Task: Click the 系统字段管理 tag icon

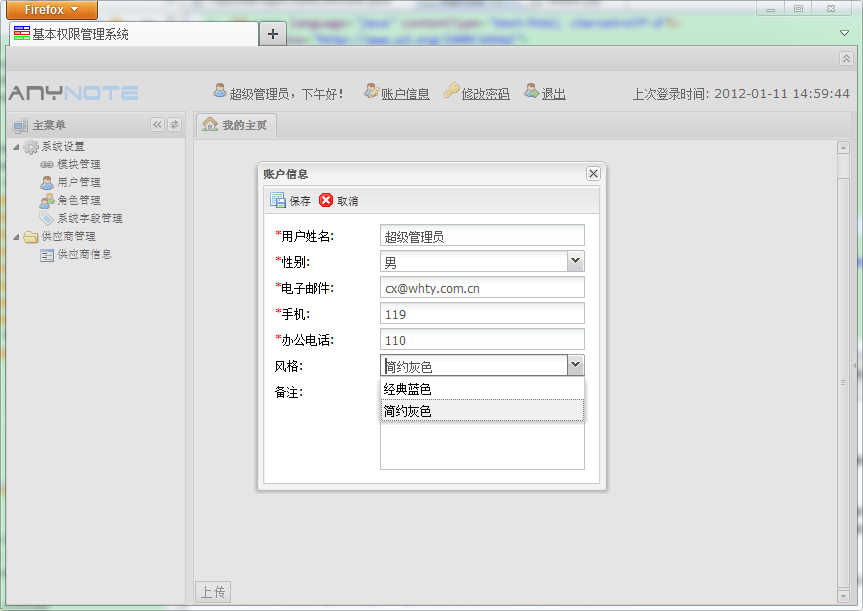Action: [x=47, y=219]
